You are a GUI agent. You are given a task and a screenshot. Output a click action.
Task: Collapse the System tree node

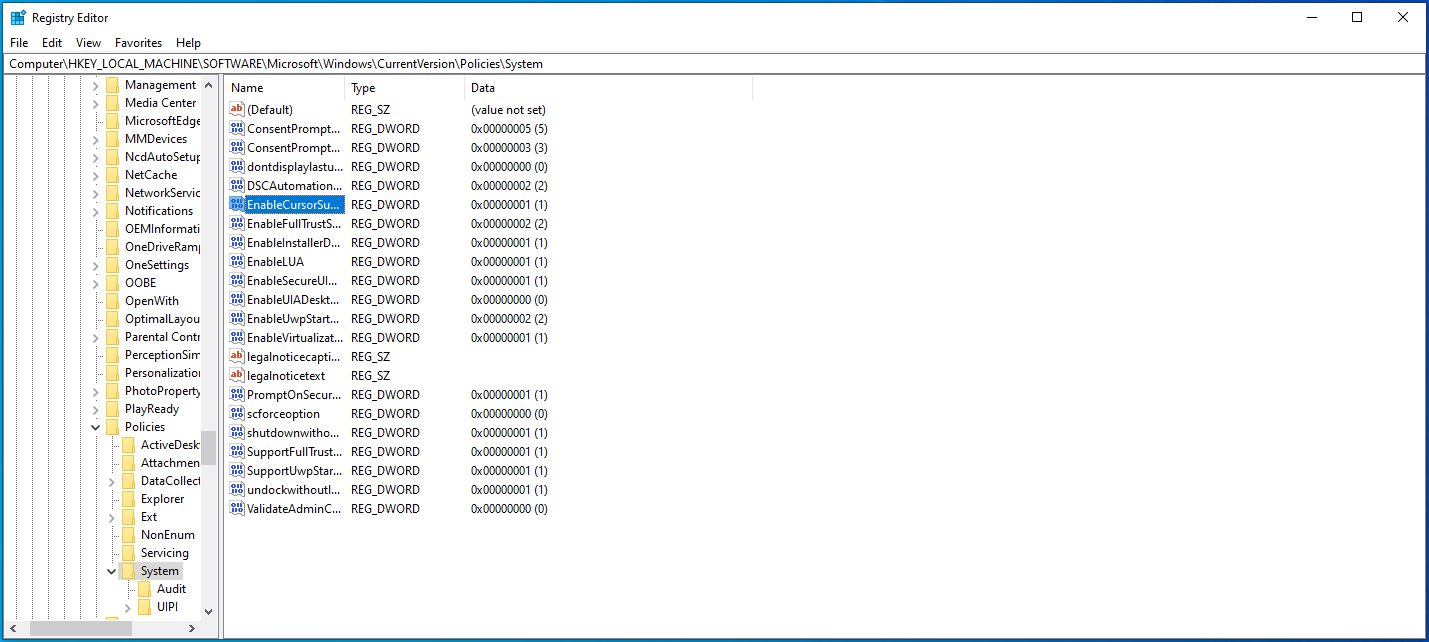click(x=112, y=571)
